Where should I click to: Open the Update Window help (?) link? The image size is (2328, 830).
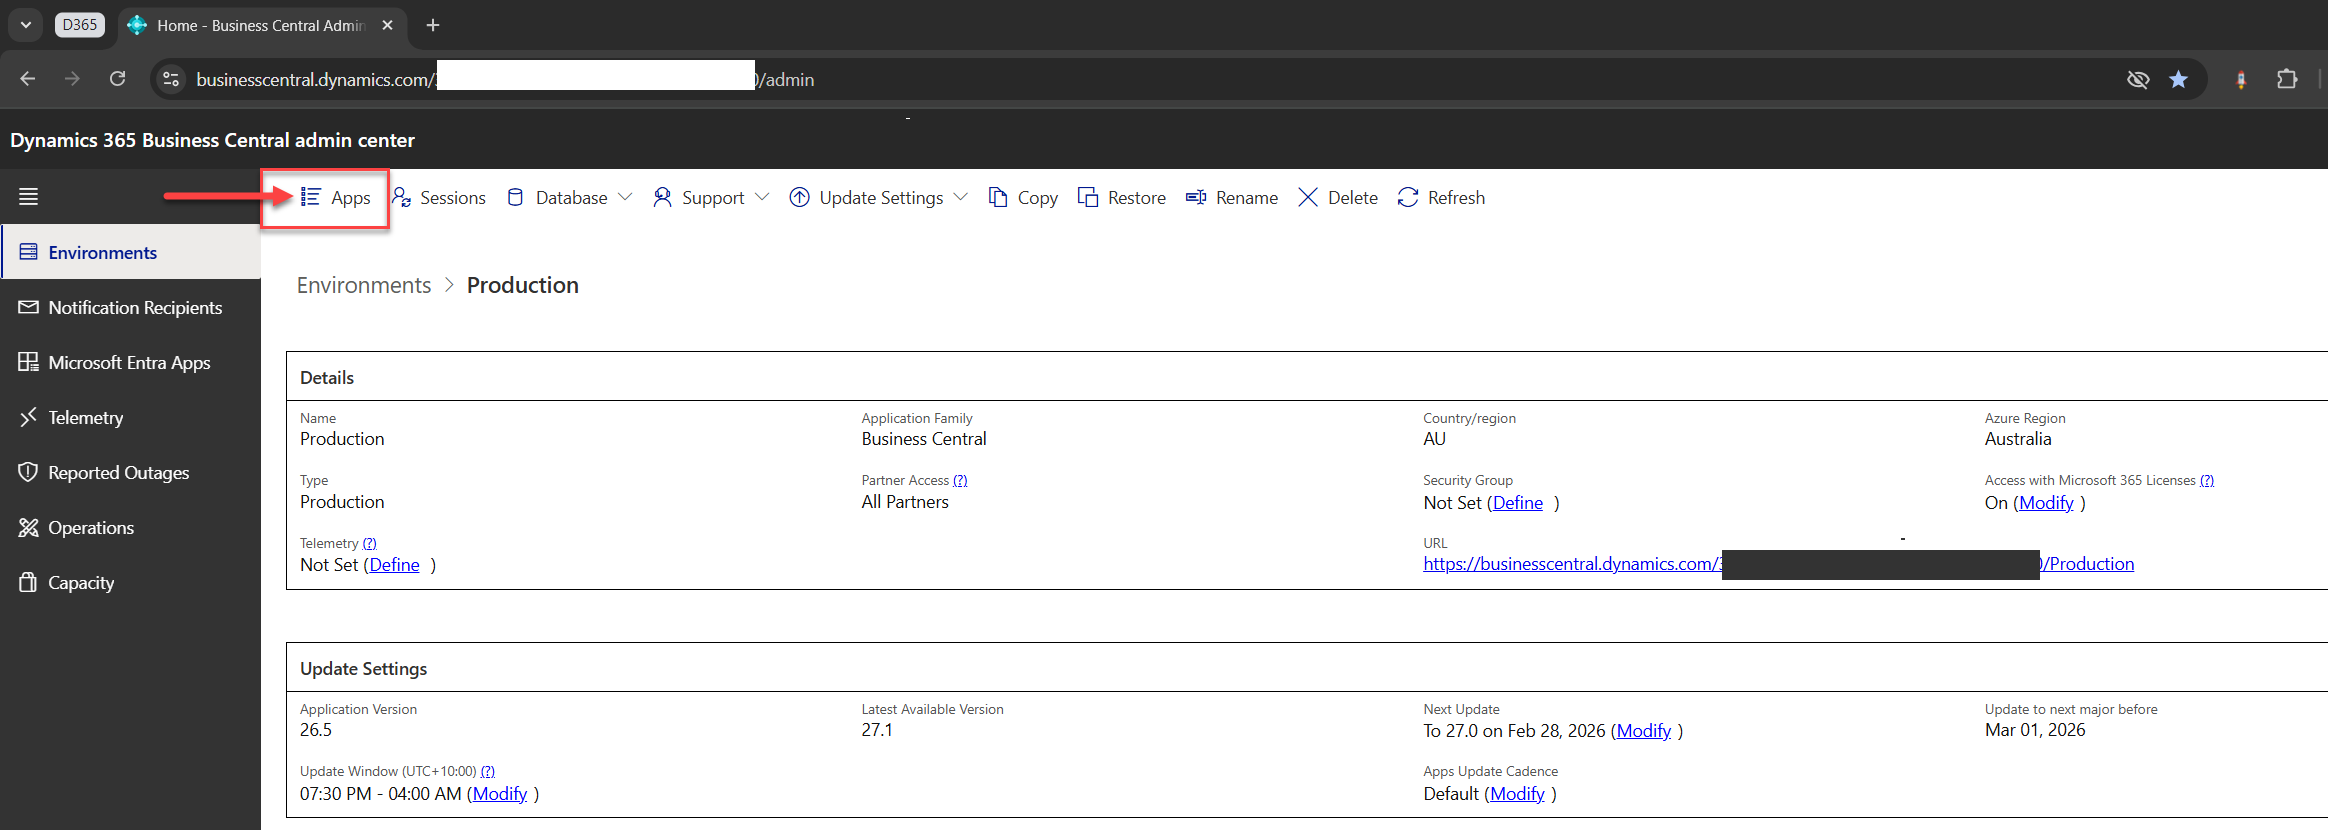click(488, 772)
